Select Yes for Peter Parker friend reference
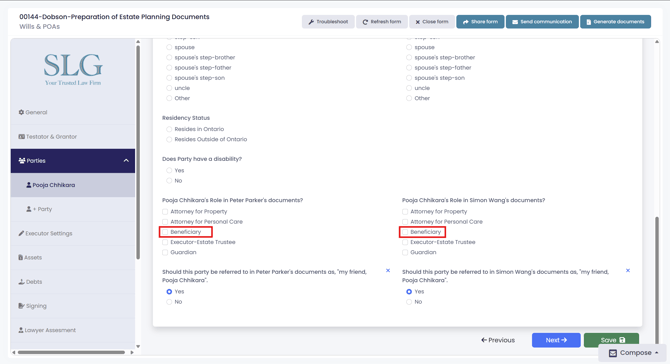670x364 pixels. pyautogui.click(x=169, y=292)
